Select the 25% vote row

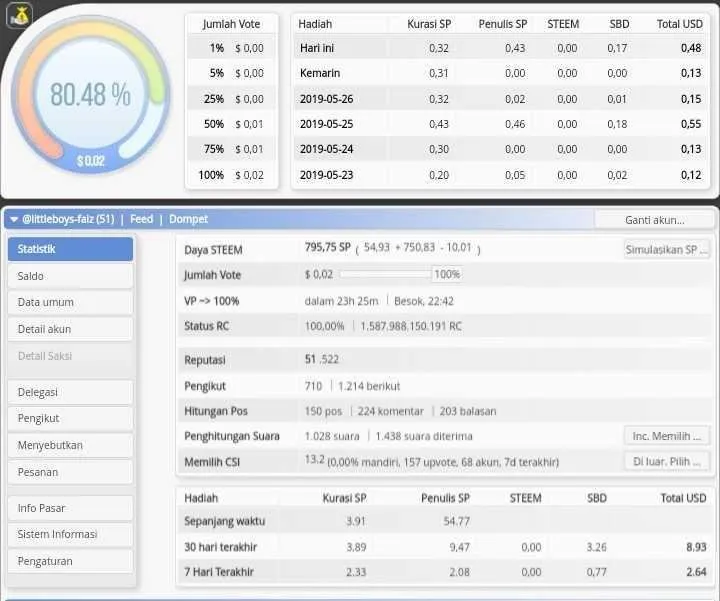click(x=231, y=99)
